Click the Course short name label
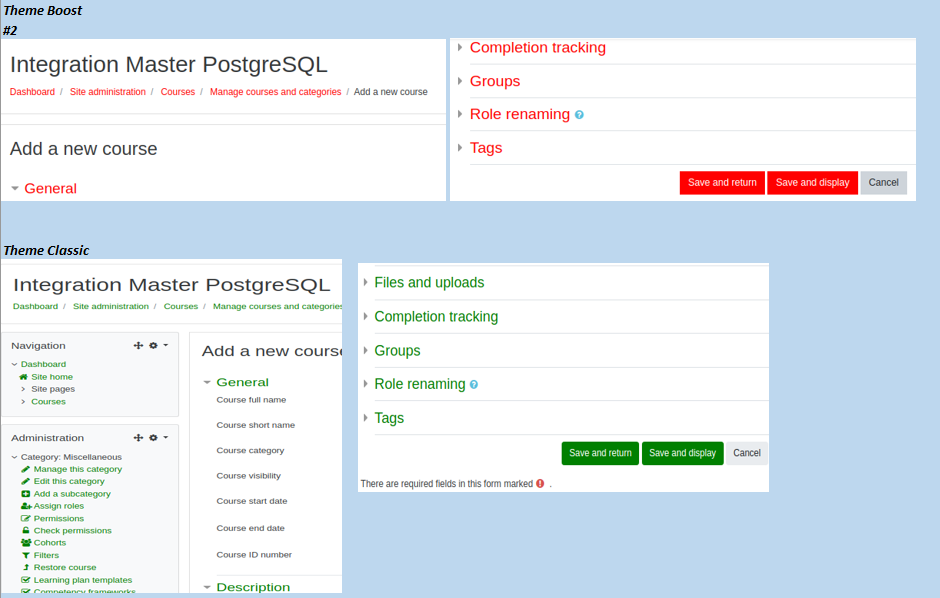The height and width of the screenshot is (598, 940). pos(255,425)
